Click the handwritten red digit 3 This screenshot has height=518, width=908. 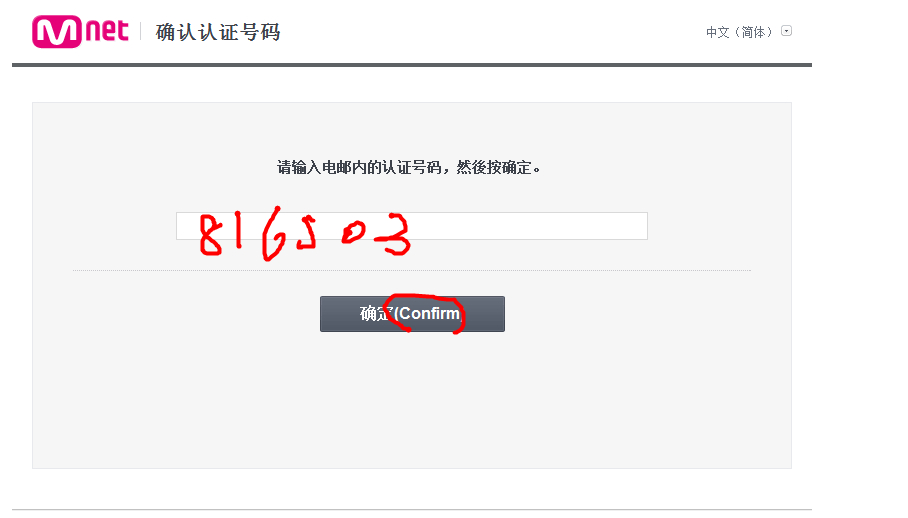394,234
